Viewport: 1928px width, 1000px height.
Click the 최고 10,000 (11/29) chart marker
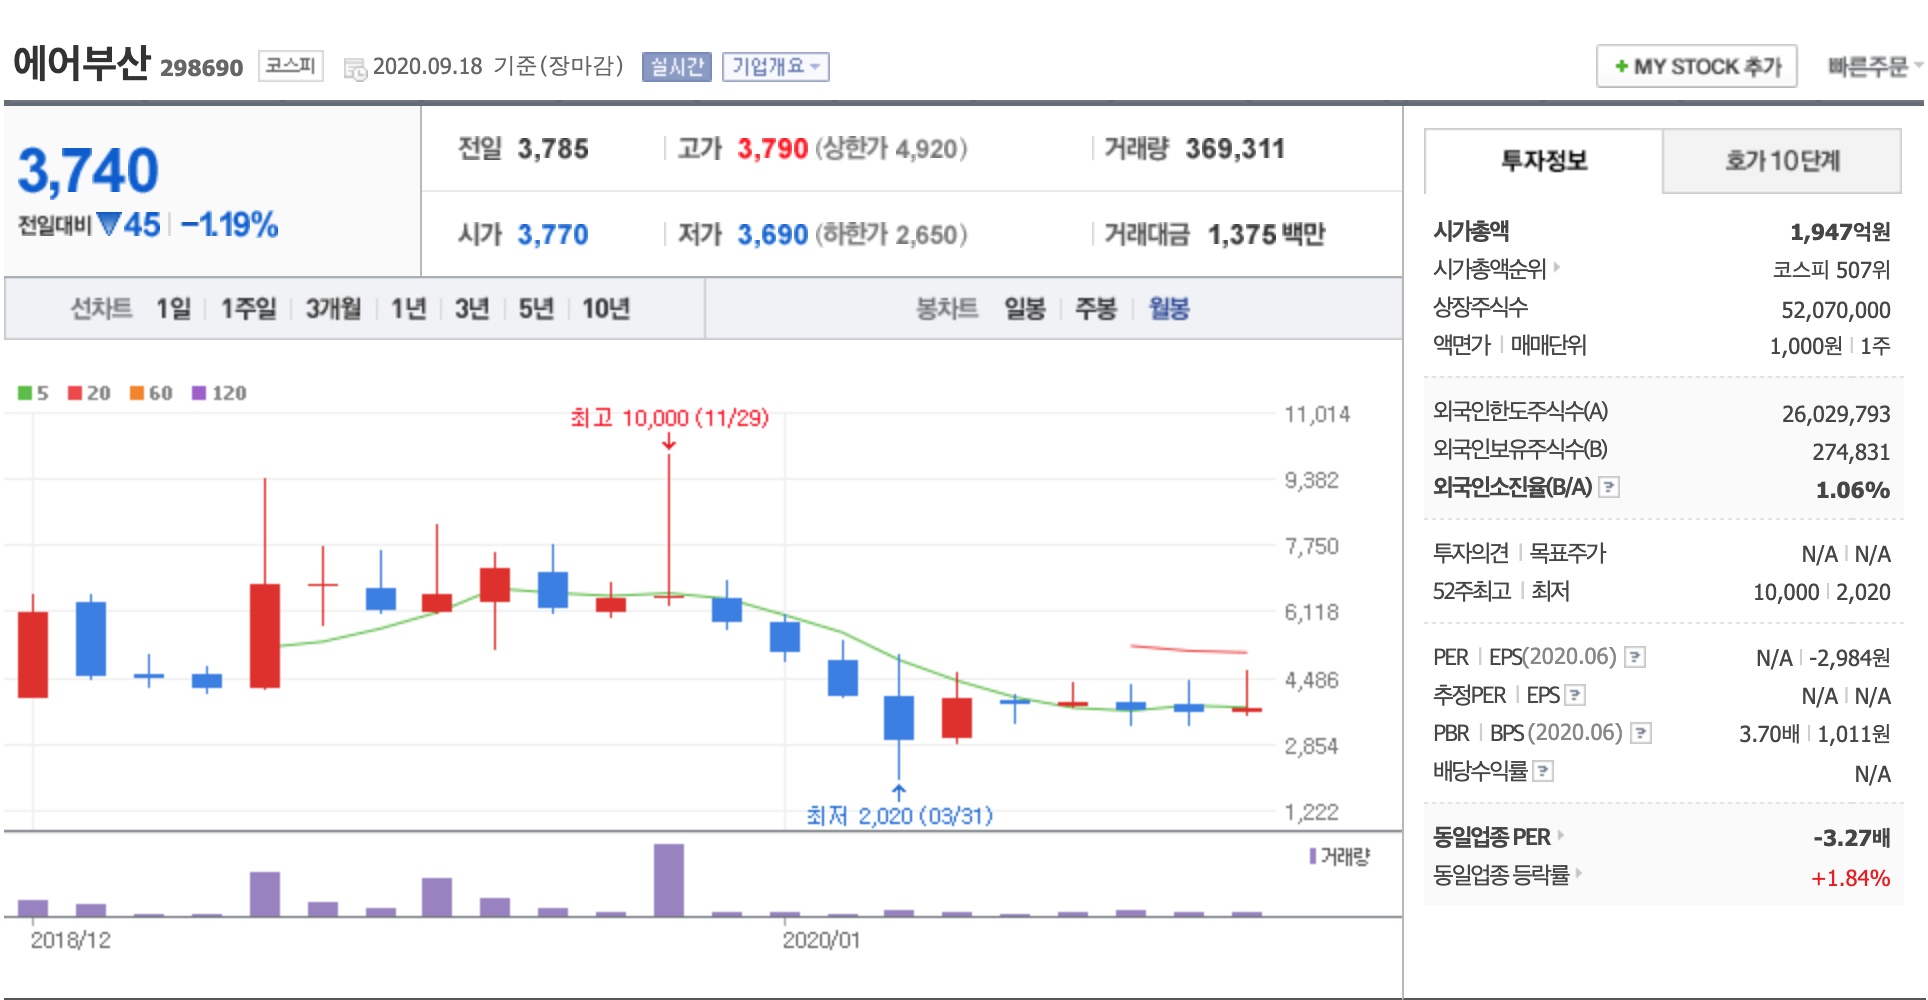(x=669, y=418)
